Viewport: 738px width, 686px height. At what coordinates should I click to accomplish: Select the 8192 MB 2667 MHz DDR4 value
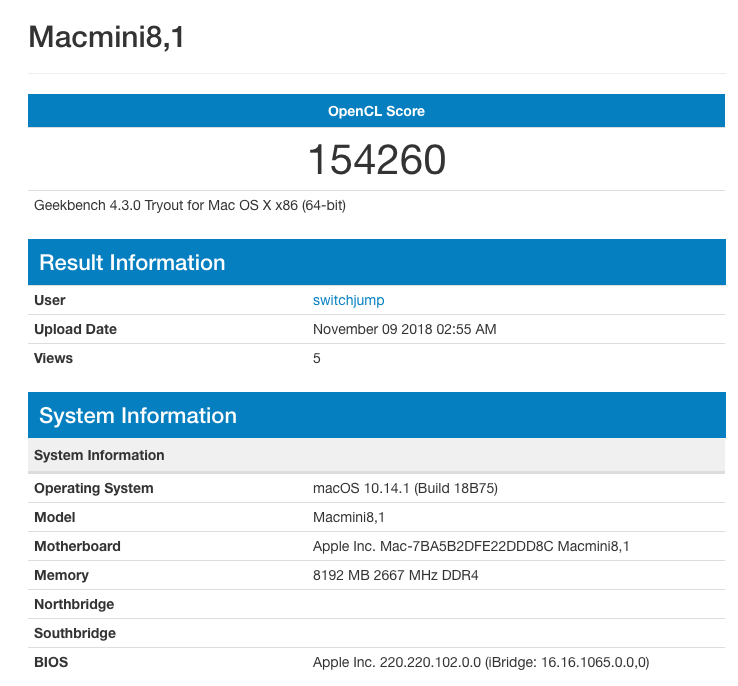click(395, 575)
